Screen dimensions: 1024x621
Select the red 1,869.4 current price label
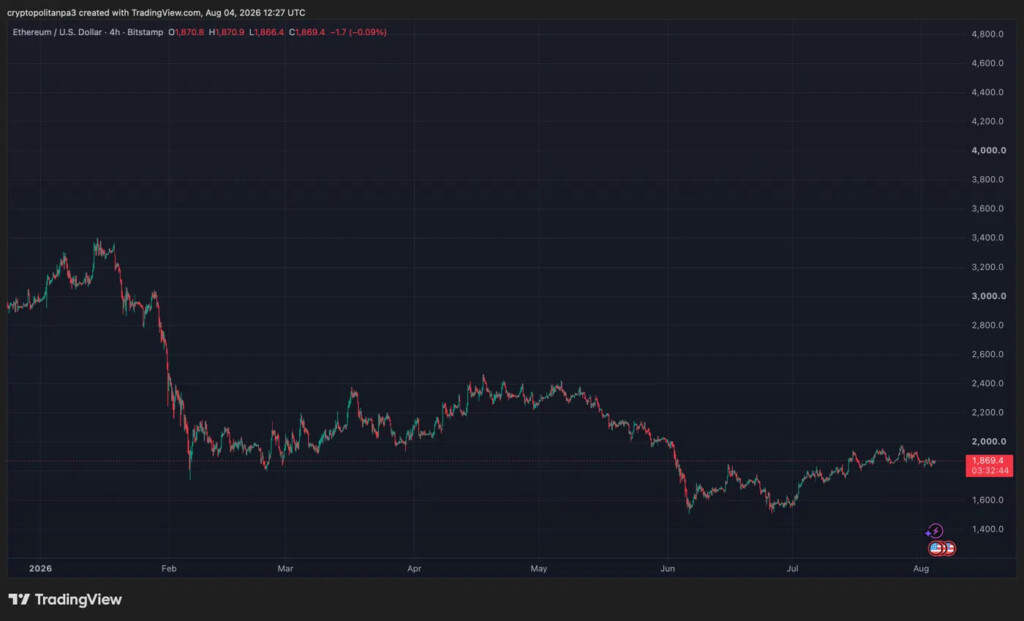(x=989, y=460)
